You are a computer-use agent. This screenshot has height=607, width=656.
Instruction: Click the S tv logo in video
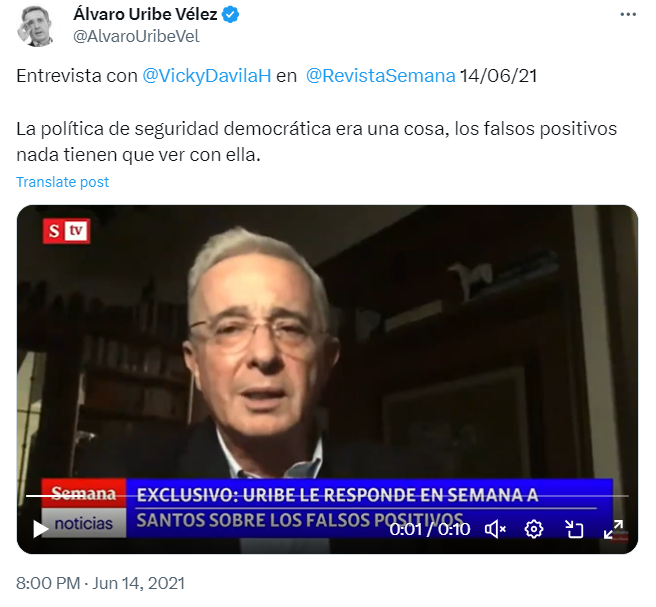pos(66,231)
